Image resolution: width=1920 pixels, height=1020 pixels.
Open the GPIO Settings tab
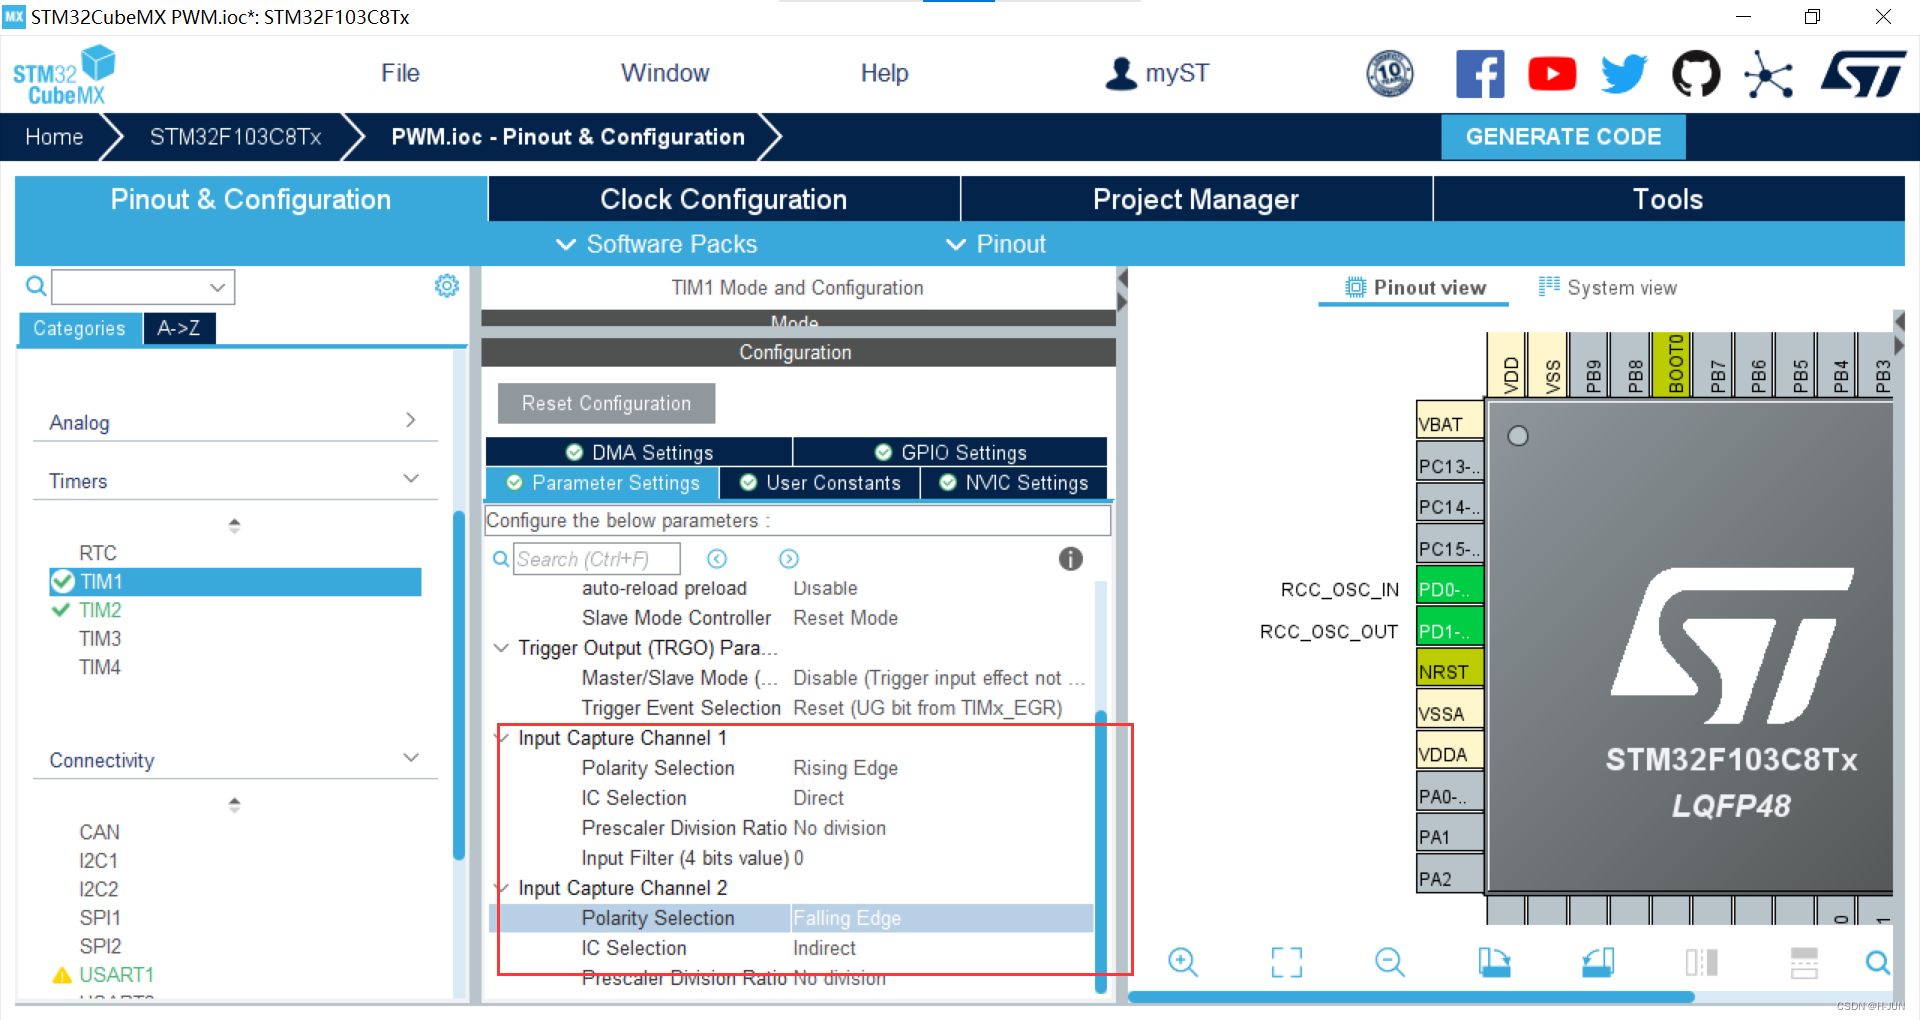(x=950, y=452)
